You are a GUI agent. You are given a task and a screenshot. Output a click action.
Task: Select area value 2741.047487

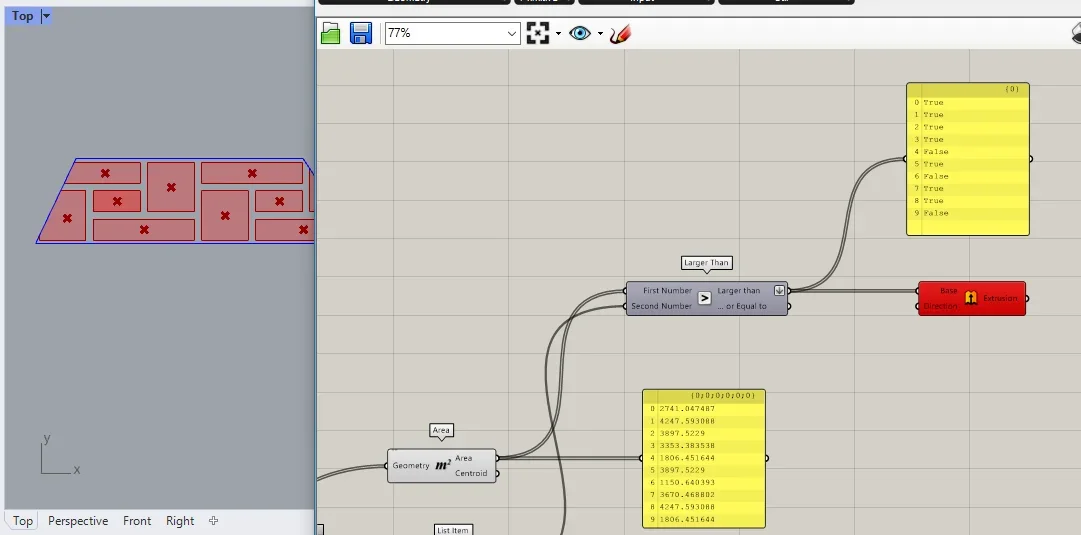687,409
